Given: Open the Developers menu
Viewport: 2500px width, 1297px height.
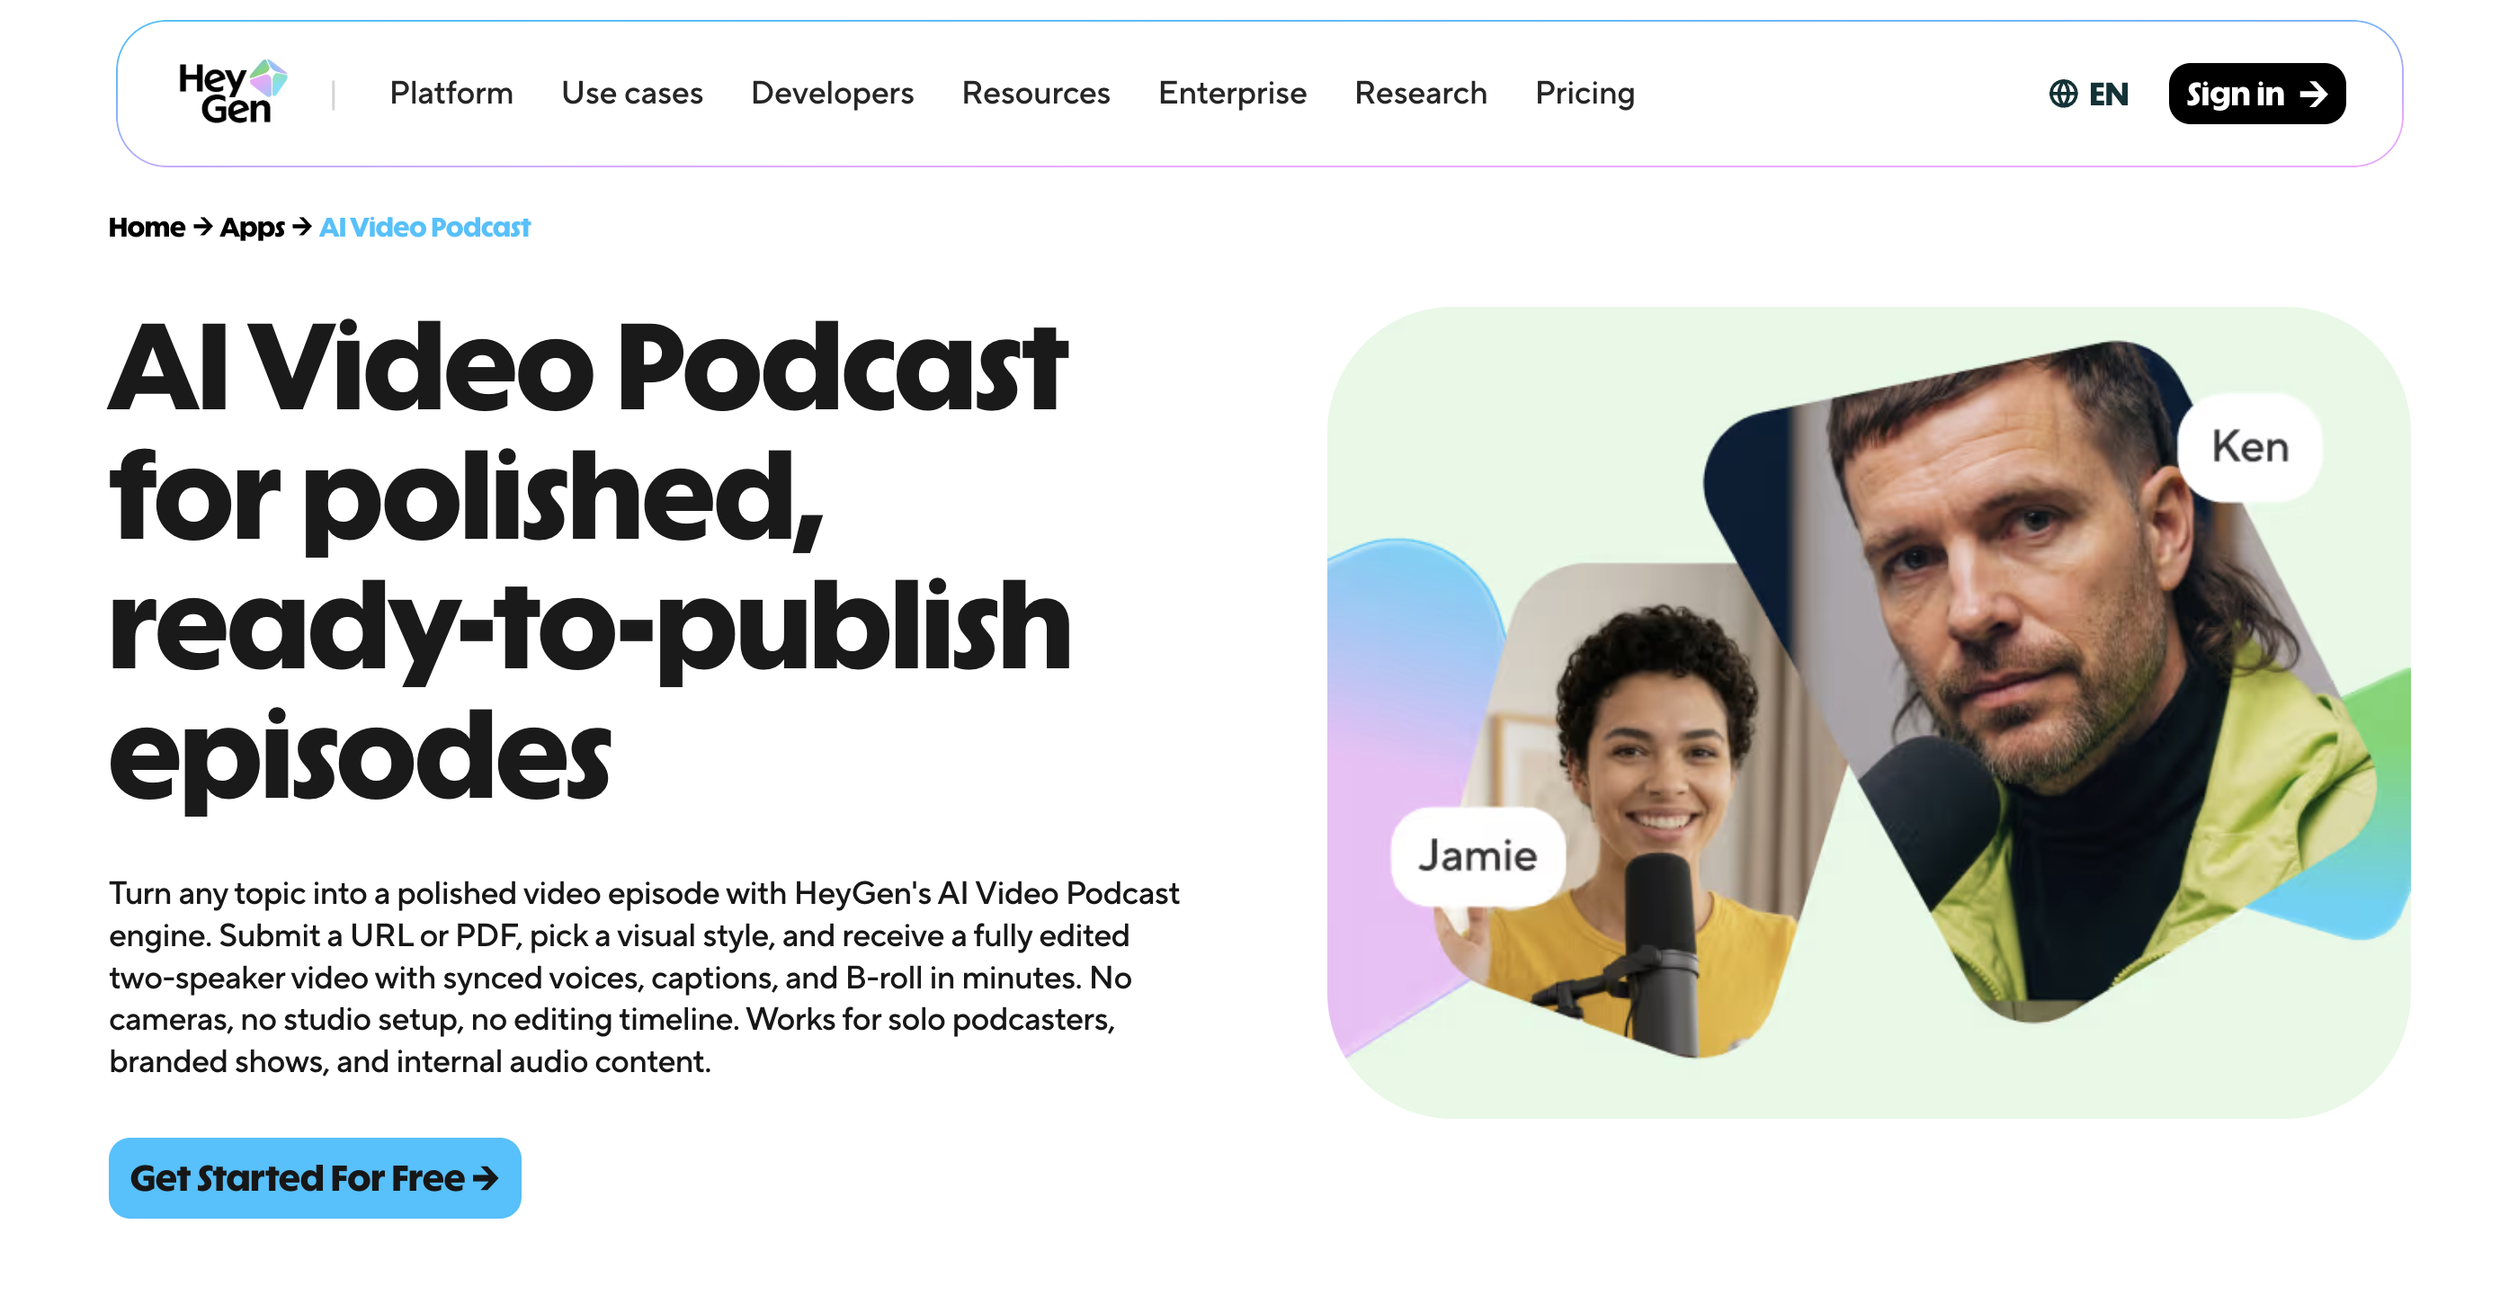Looking at the screenshot, I should pos(832,93).
